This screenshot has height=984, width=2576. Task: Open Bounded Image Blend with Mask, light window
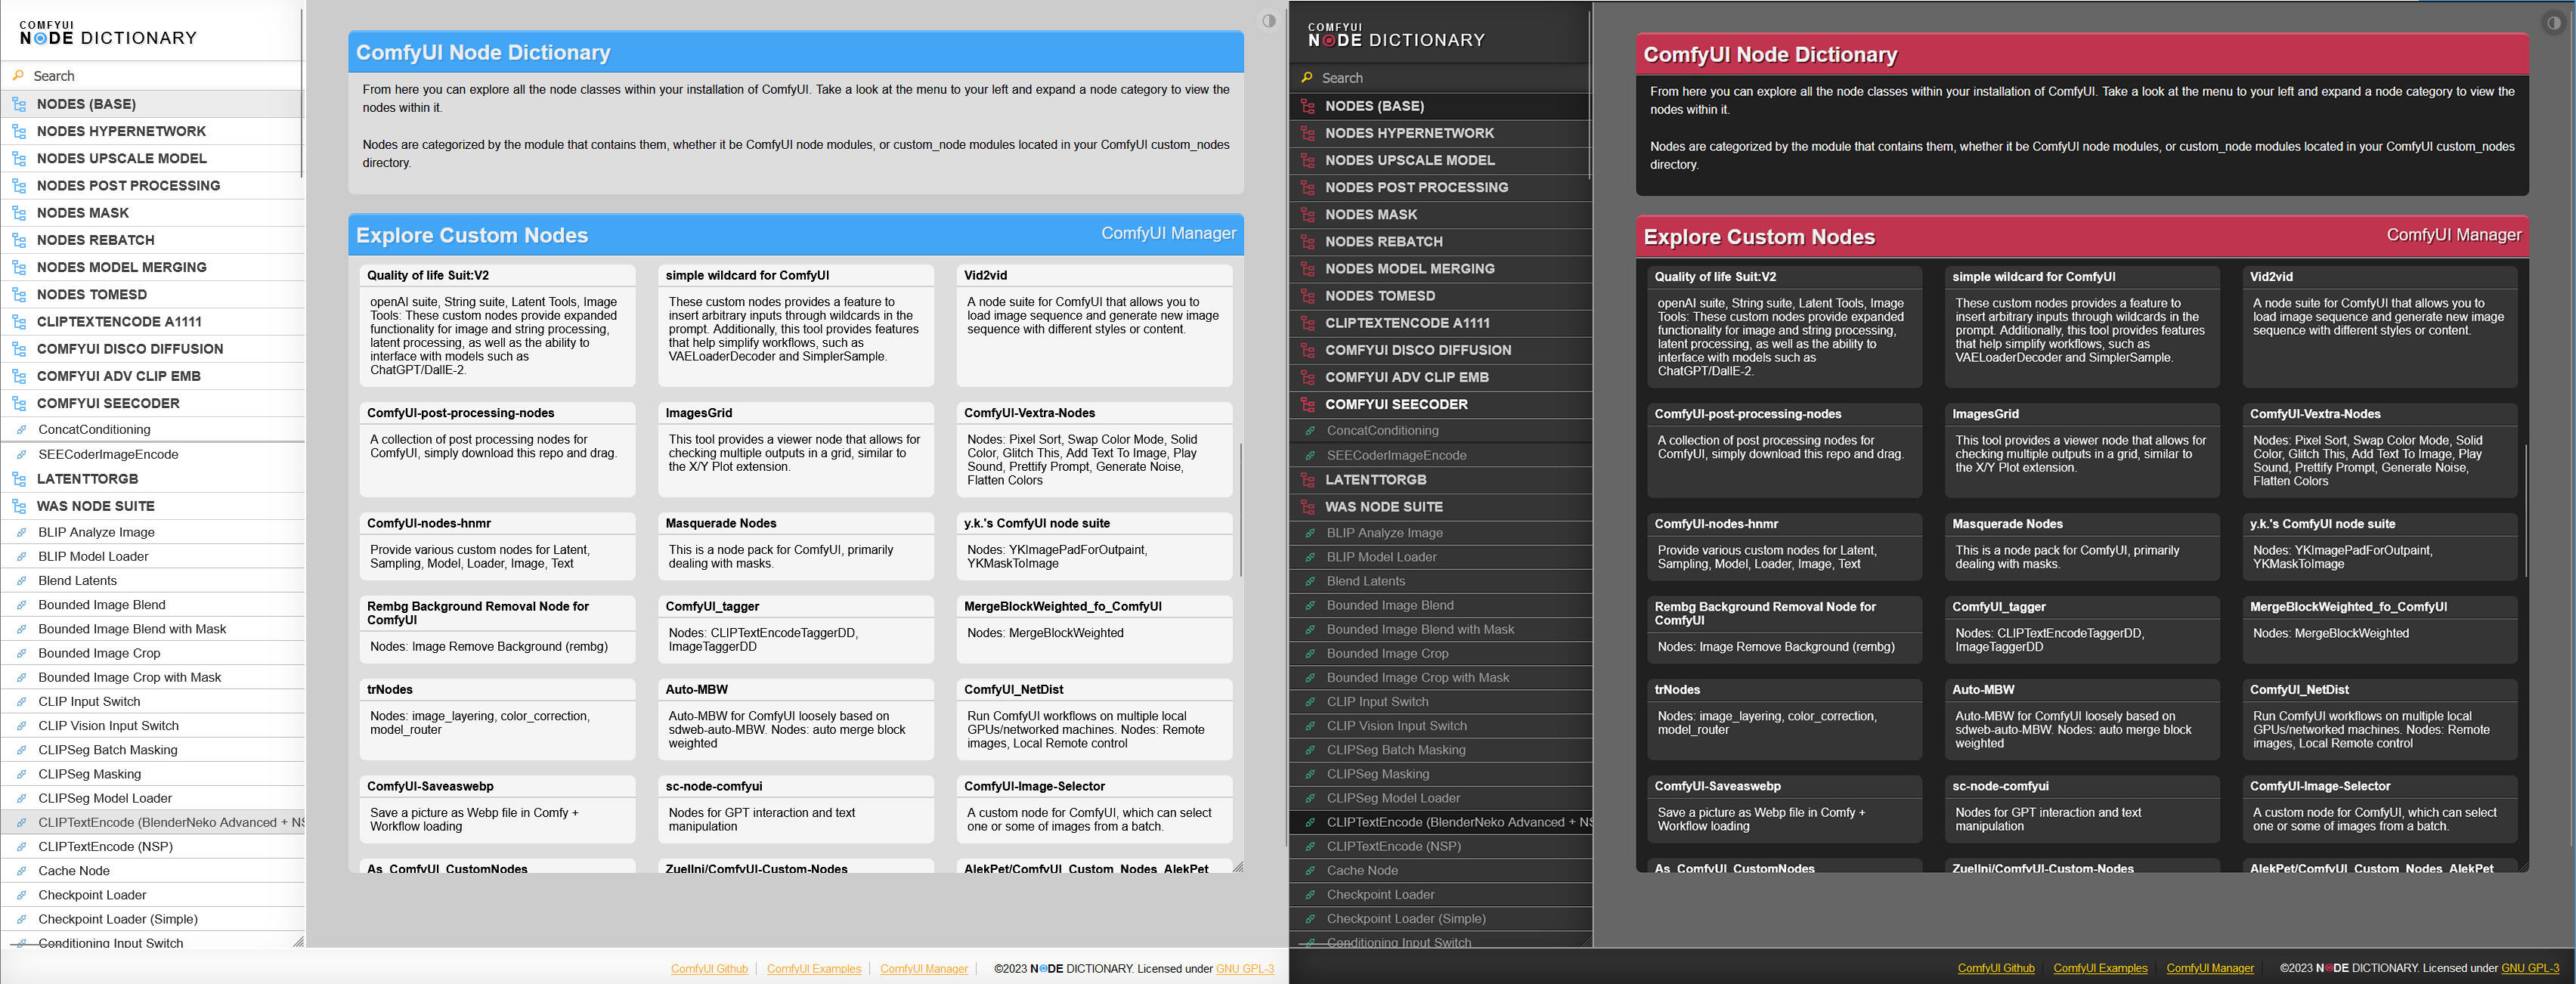(152, 629)
